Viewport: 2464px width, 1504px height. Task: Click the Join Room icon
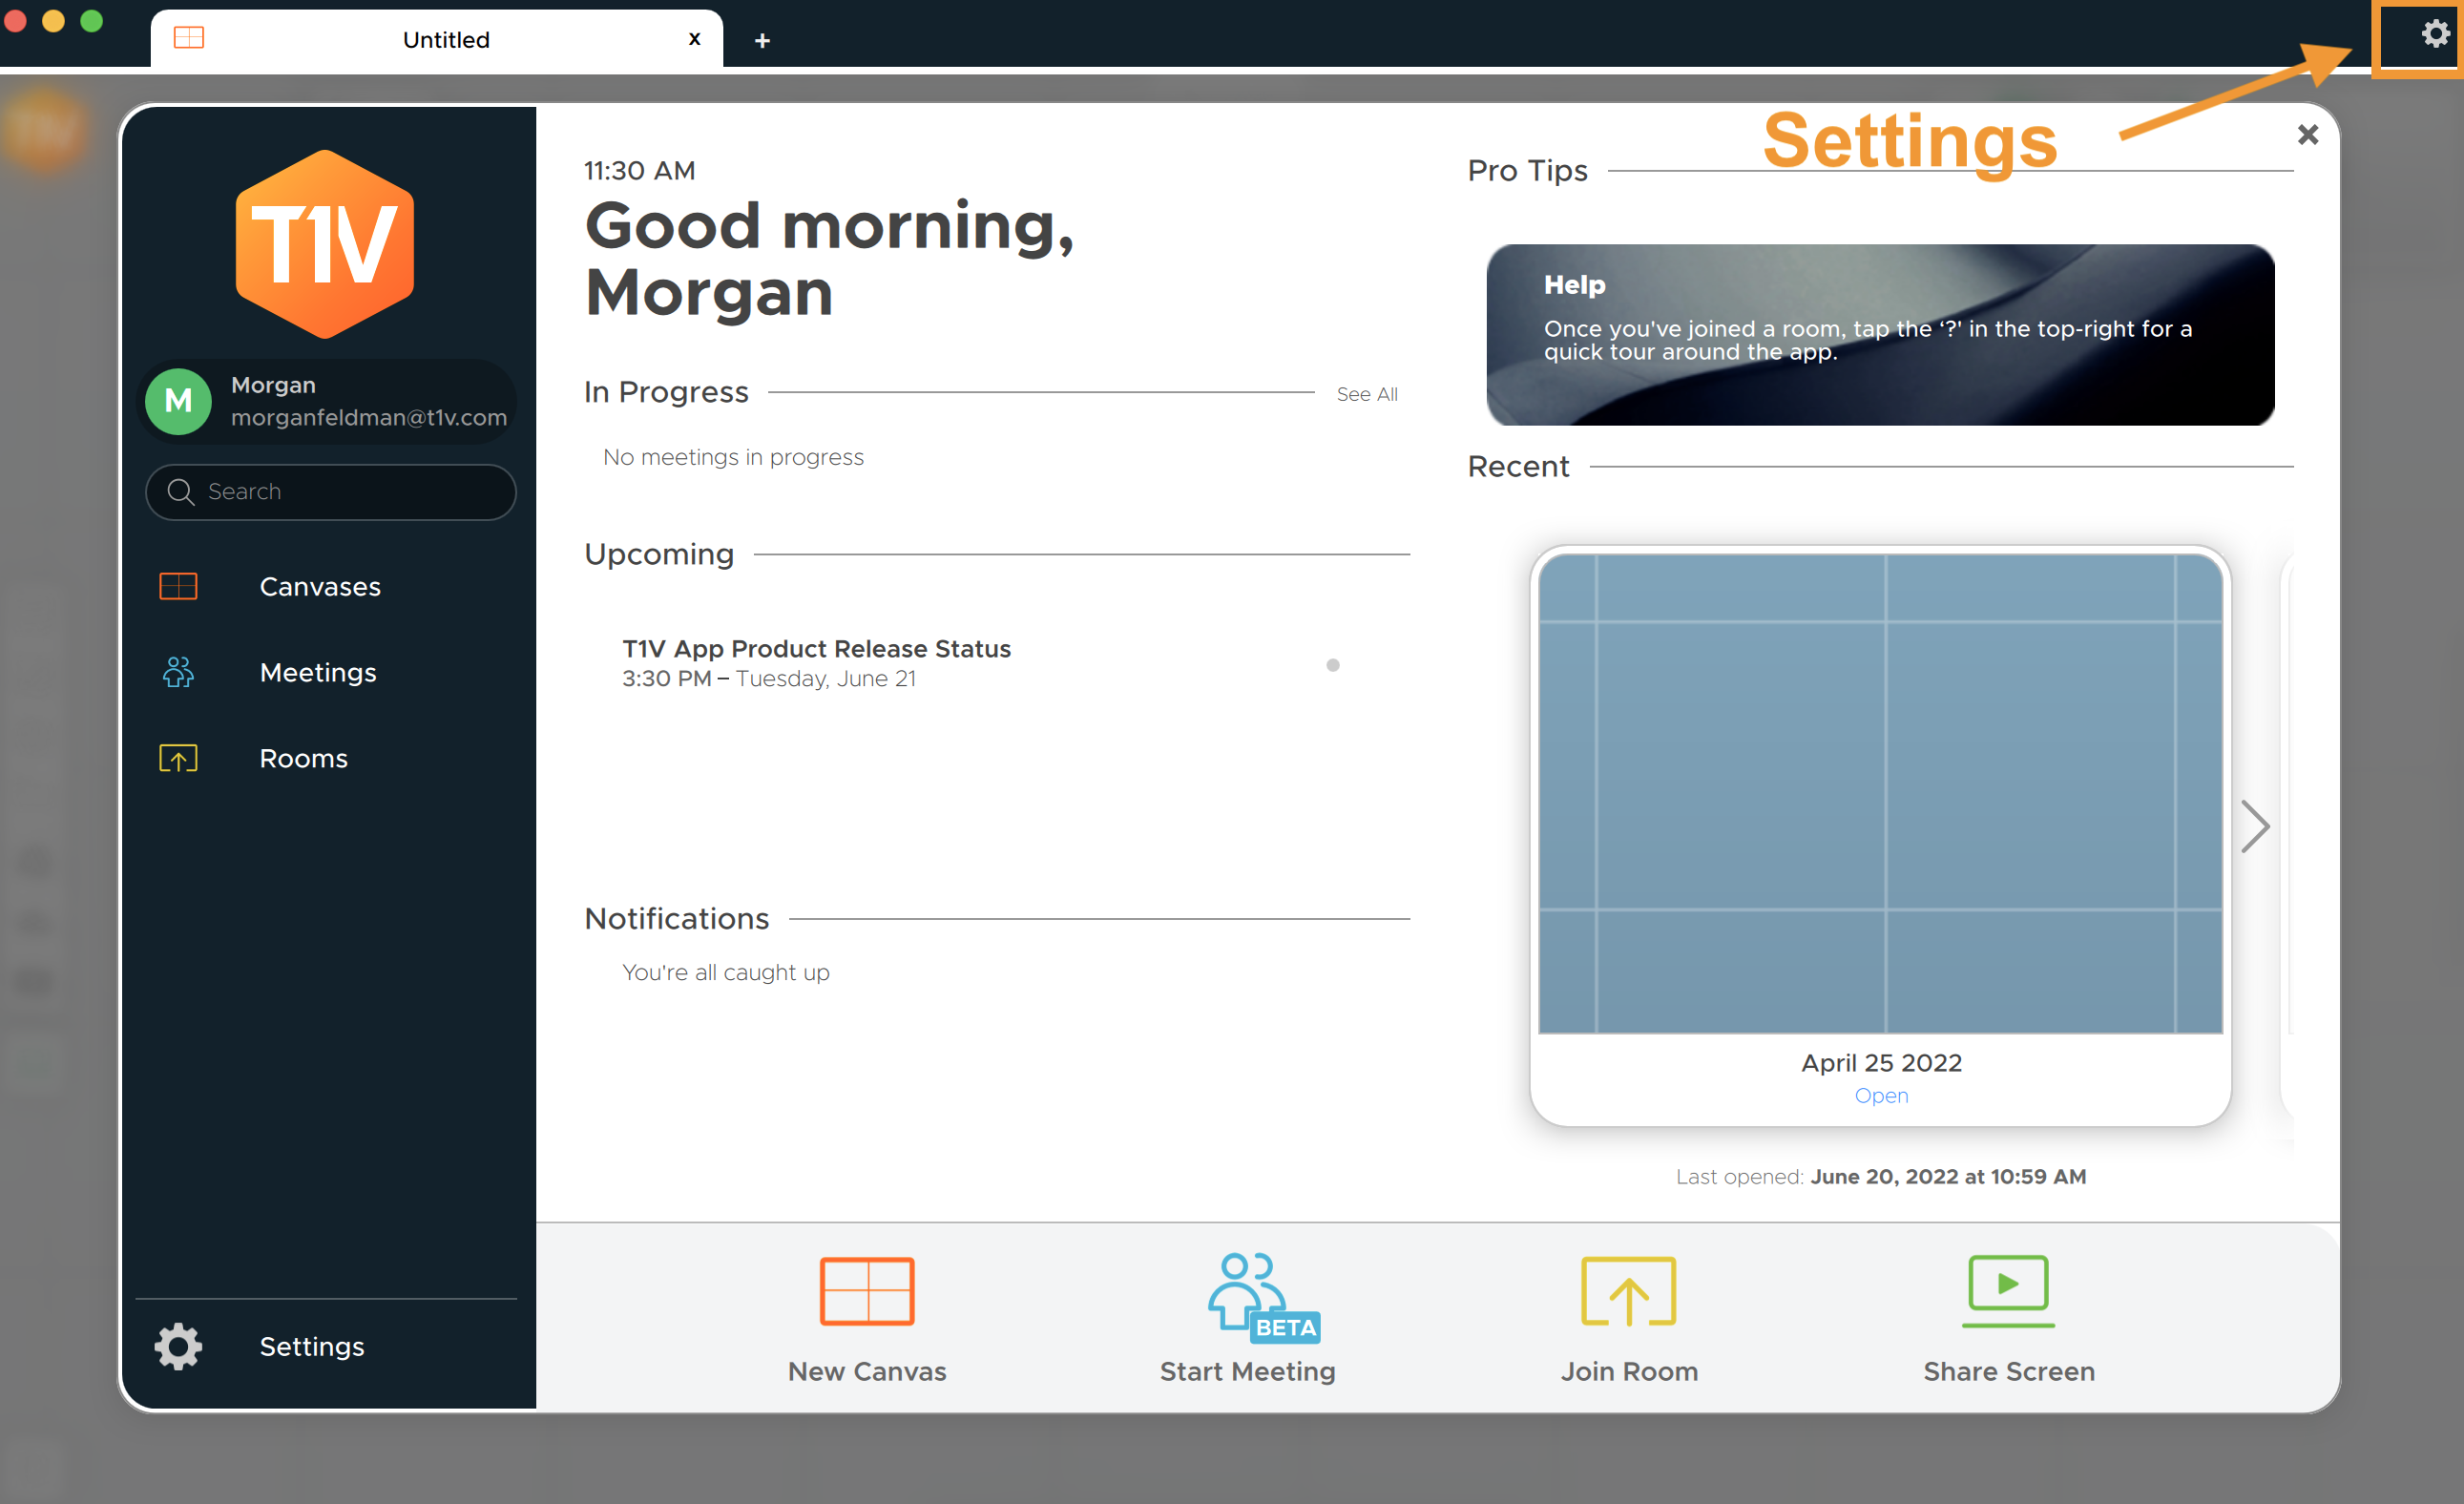coord(1628,1290)
